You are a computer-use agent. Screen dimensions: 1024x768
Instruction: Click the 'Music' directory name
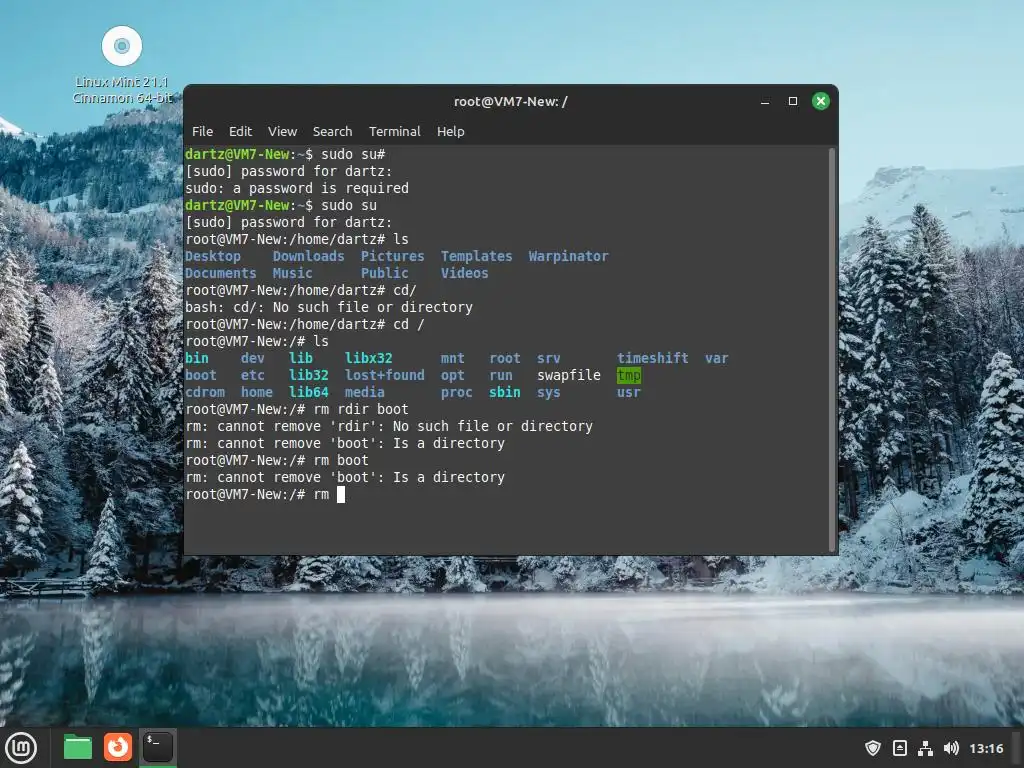click(x=293, y=273)
